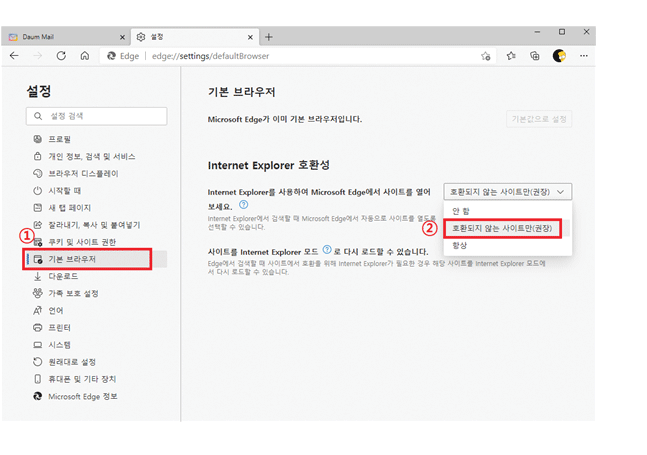Open the Settings and more ellipsis menu
The width and height of the screenshot is (647, 455).
click(583, 56)
